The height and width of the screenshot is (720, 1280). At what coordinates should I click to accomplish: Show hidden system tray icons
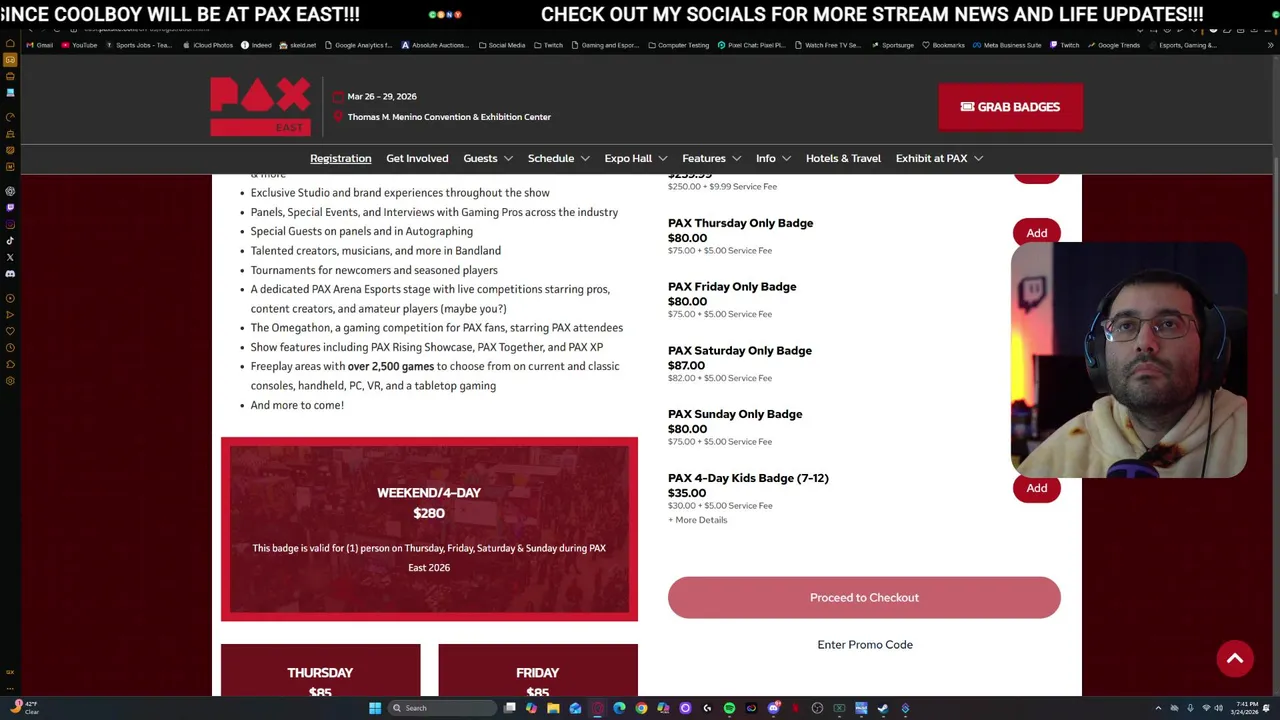[1158, 708]
